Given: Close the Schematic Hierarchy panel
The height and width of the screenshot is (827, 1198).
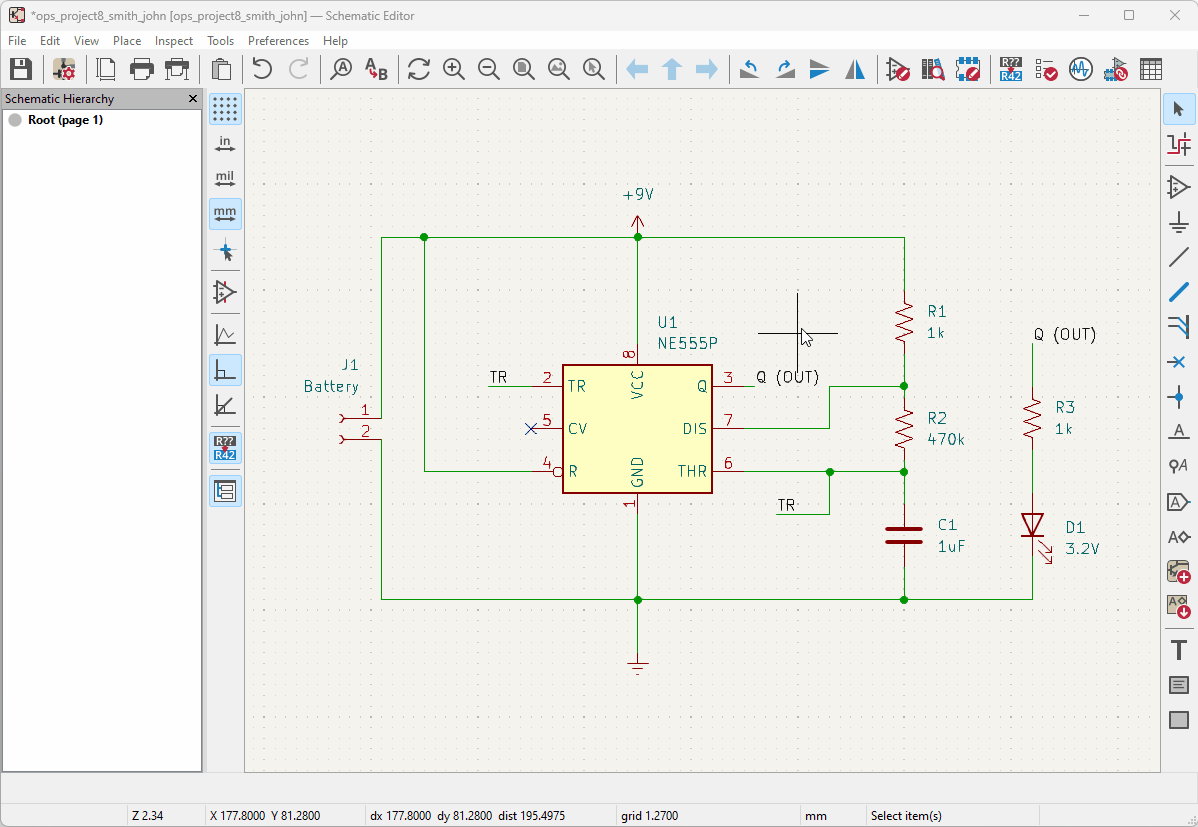Looking at the screenshot, I should point(193,99).
